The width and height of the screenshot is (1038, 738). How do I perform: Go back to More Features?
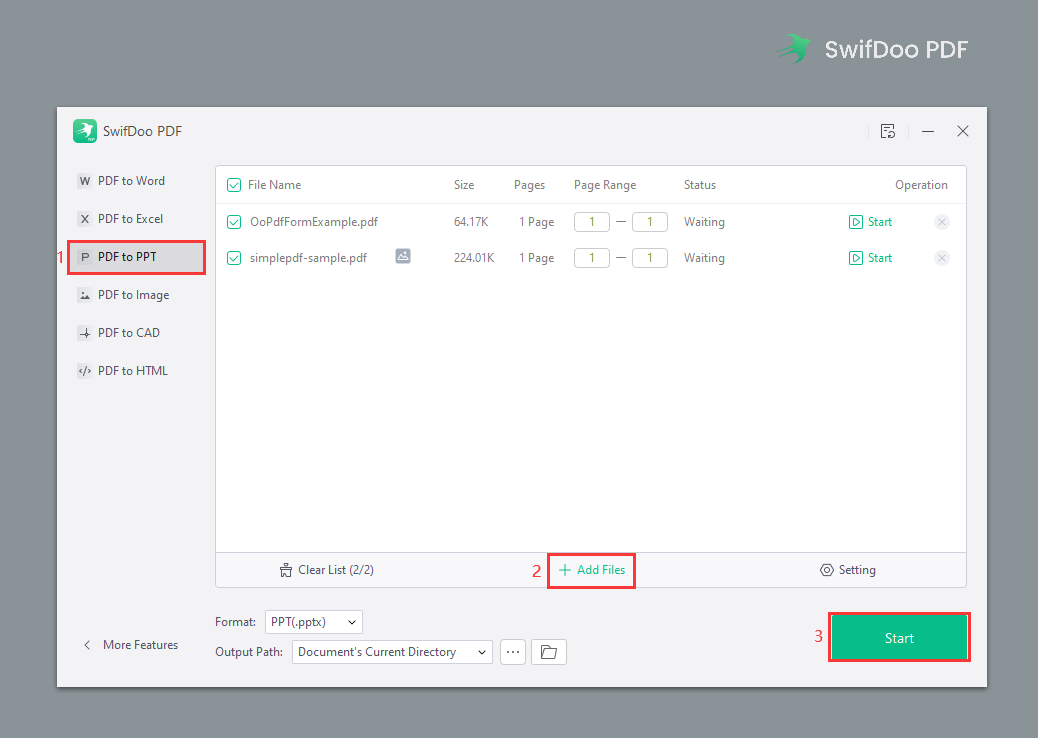(x=131, y=645)
